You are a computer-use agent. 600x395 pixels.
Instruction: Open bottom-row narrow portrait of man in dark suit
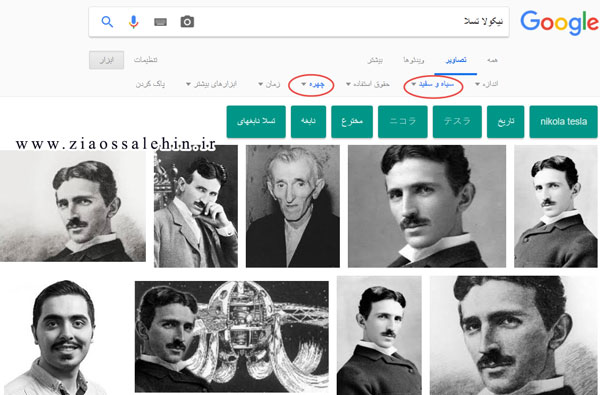[x=379, y=335]
